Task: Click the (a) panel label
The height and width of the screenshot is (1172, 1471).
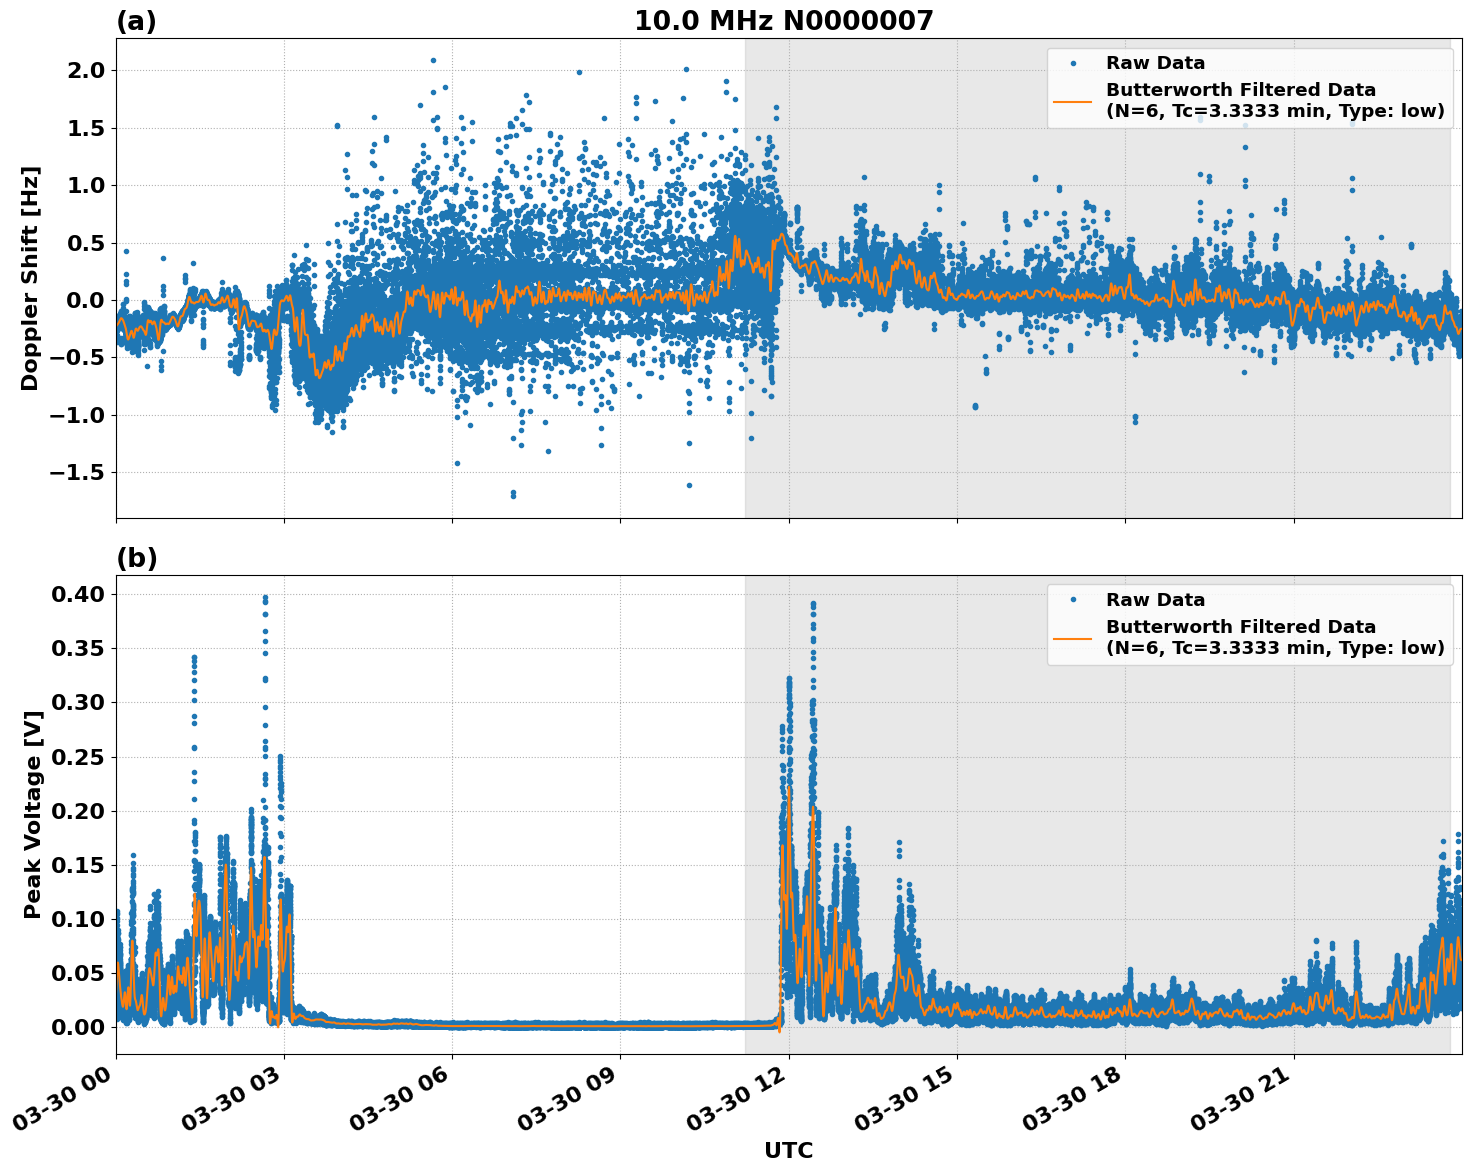Action: click(x=136, y=21)
